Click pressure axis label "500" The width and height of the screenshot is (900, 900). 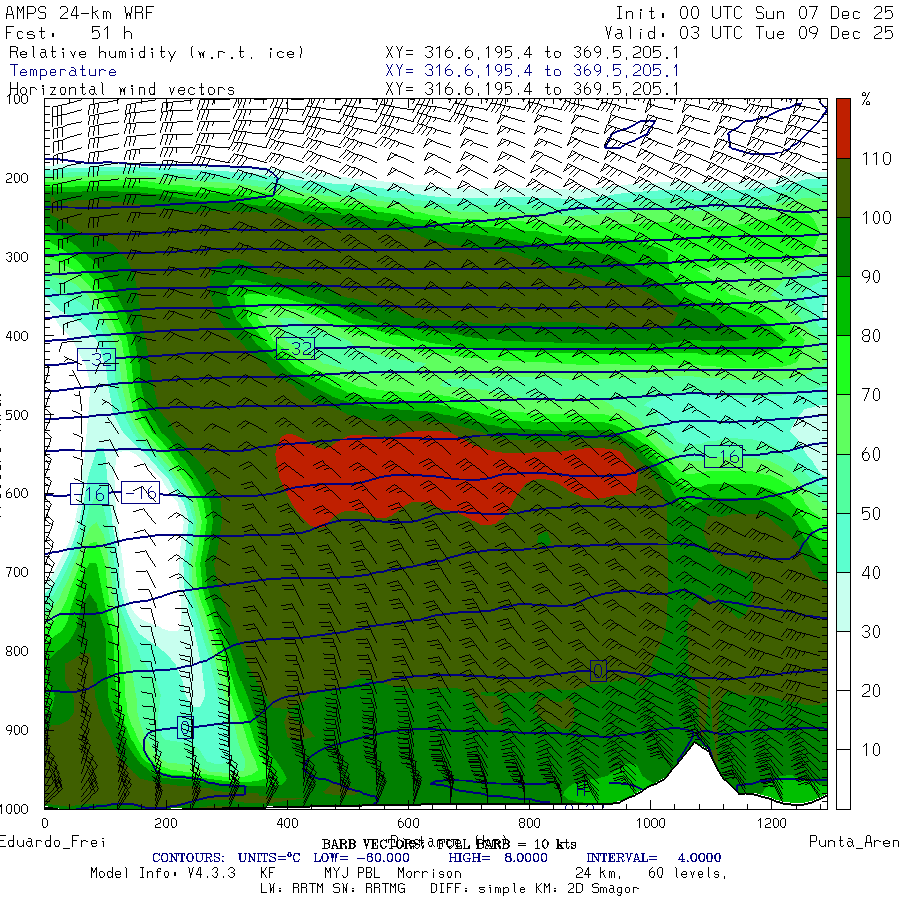[17, 415]
